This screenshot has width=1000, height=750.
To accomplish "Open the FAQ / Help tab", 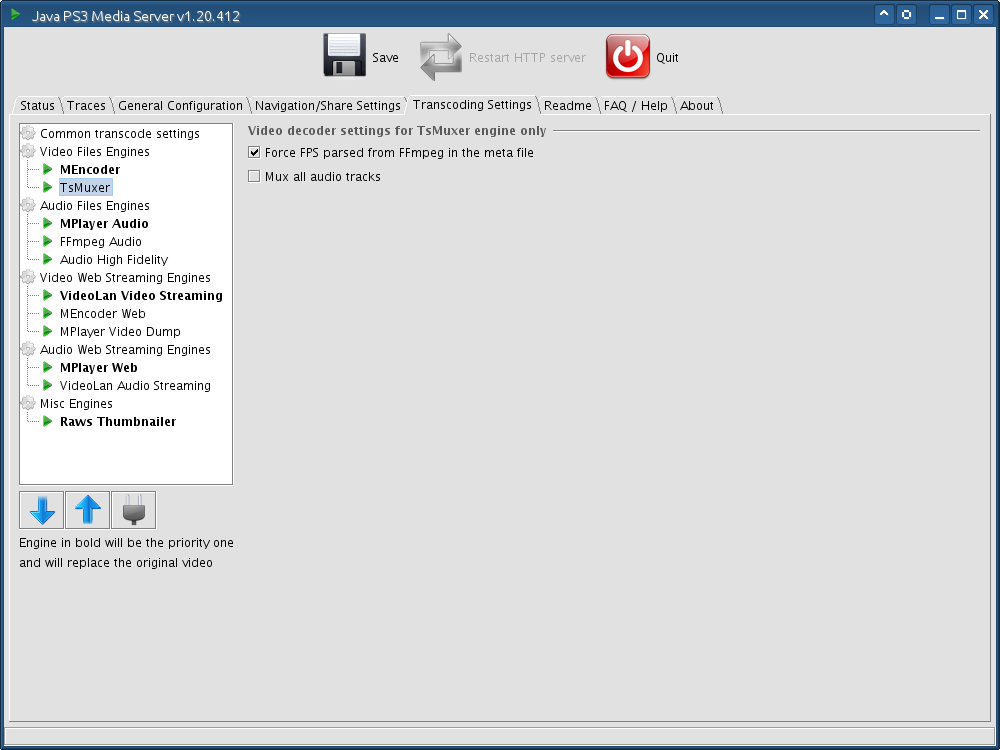I will [635, 105].
